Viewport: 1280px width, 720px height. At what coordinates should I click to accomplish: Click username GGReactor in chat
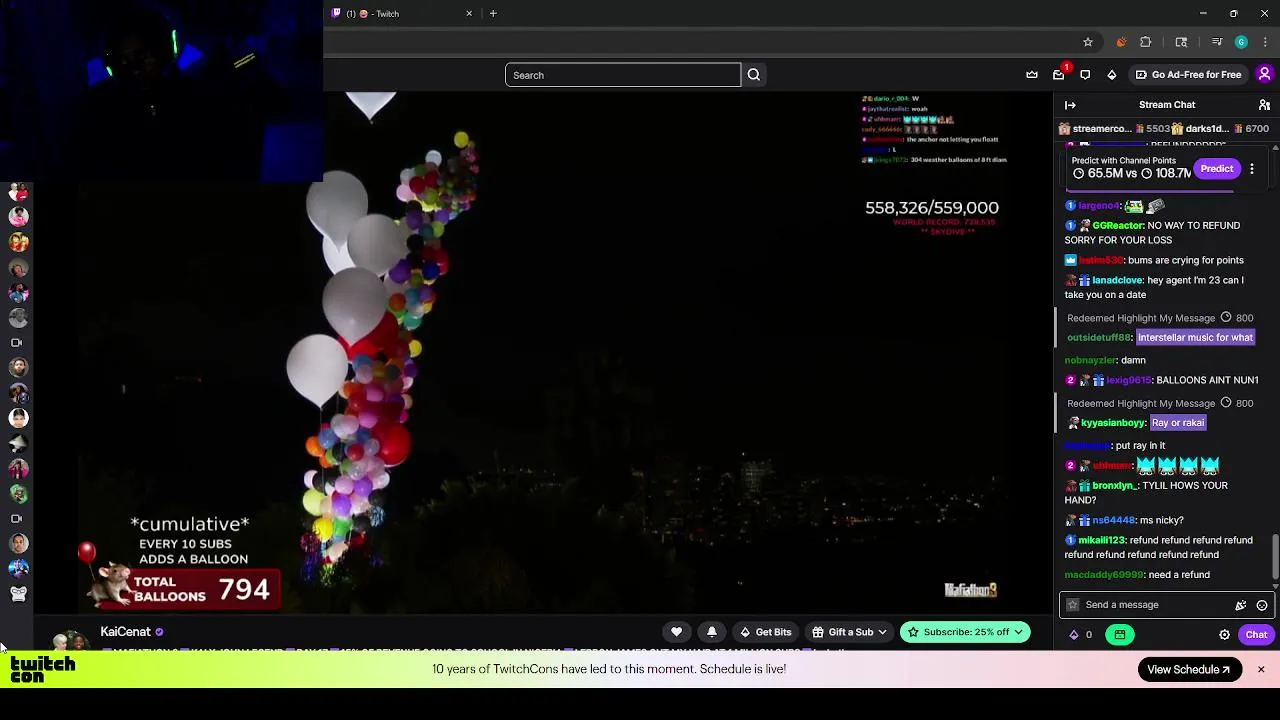click(1118, 226)
